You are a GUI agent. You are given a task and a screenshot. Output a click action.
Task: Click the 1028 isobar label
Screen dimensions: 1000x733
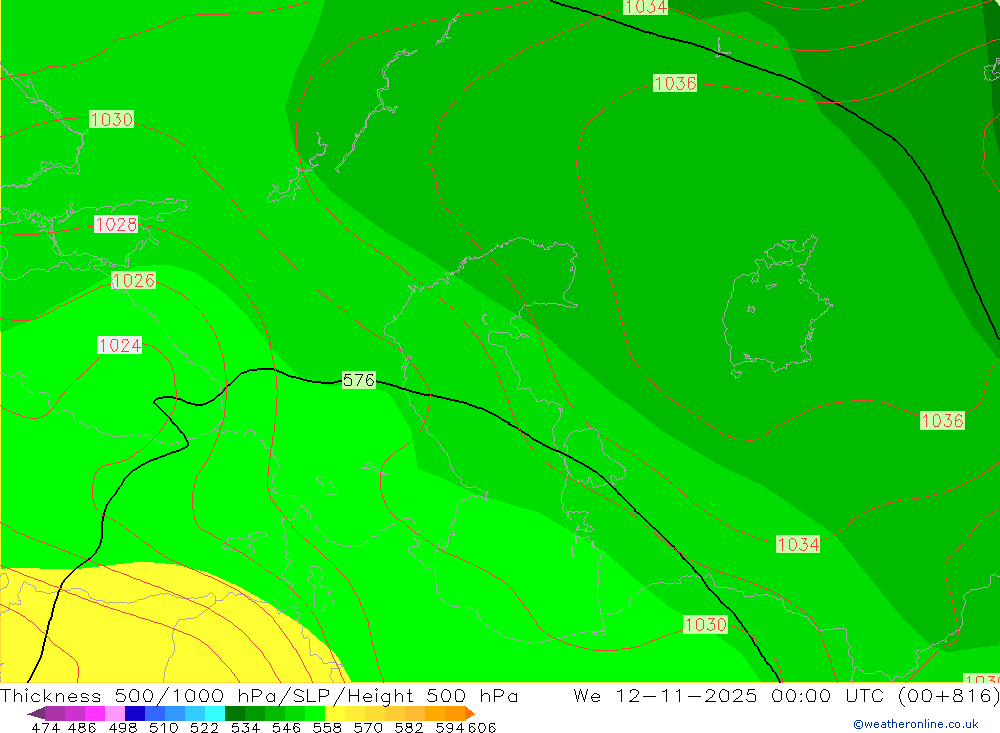click(x=116, y=224)
